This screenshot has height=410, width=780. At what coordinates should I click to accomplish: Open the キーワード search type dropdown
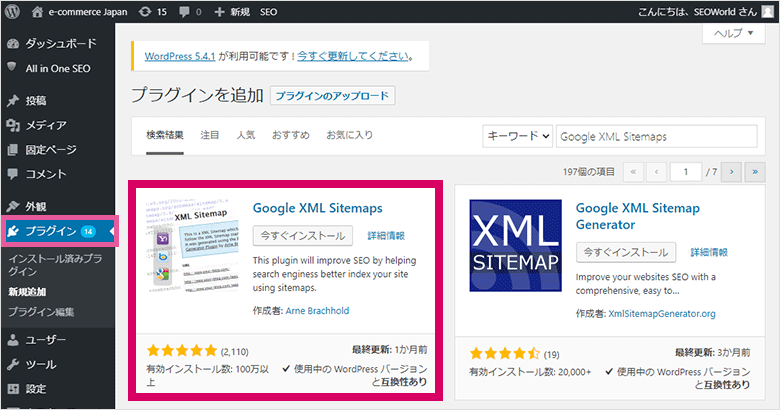tap(517, 136)
